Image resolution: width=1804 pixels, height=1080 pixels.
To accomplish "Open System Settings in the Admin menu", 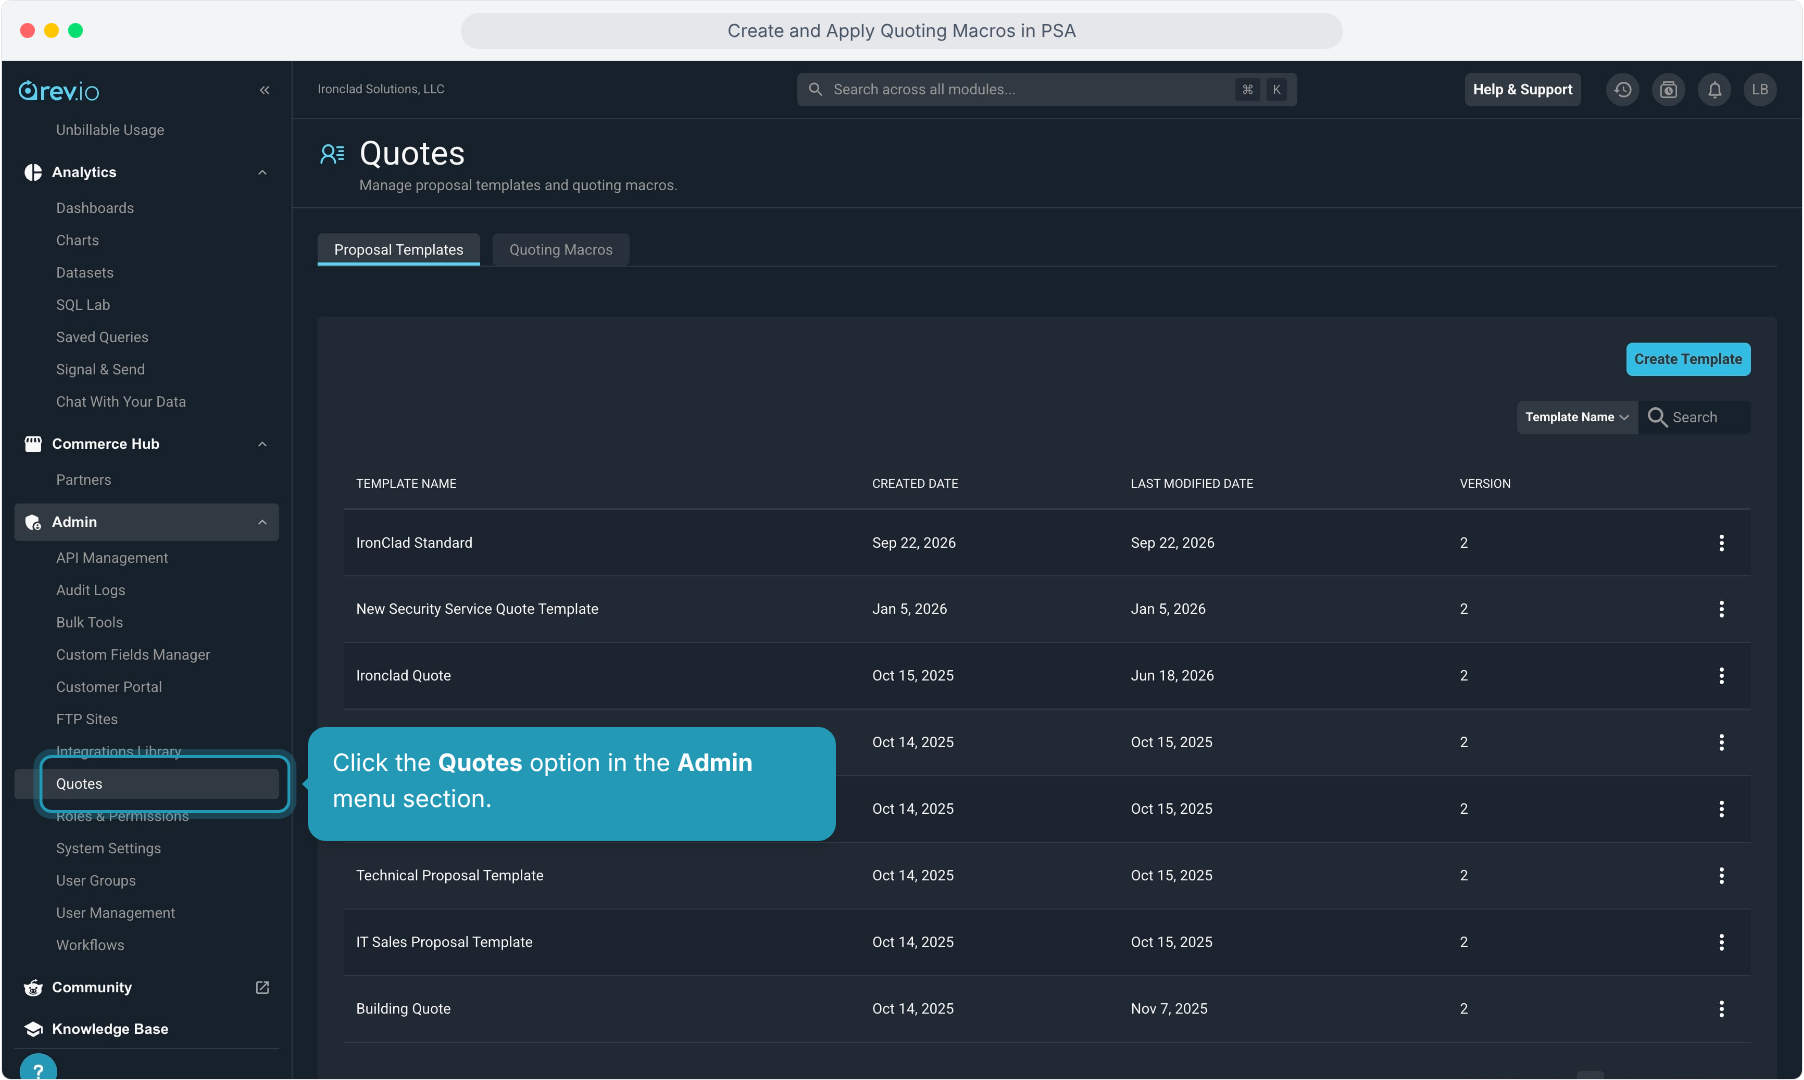I will tap(108, 848).
